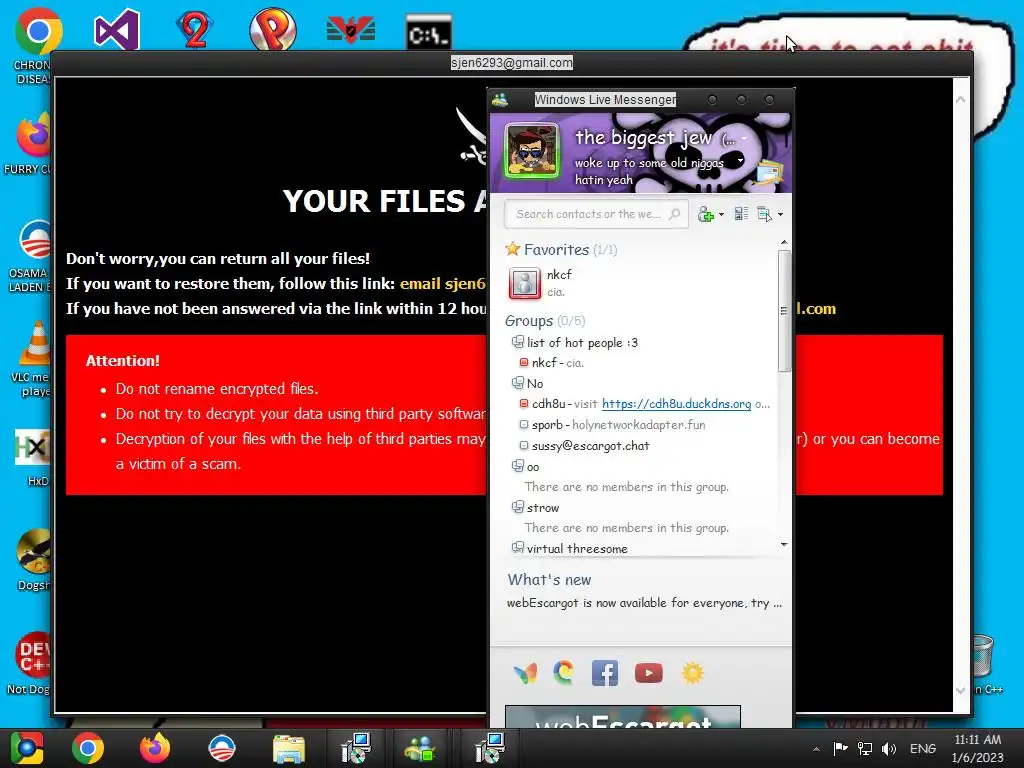Click the ransom window scrollbar down arrow
The image size is (1024, 768).
(x=961, y=690)
